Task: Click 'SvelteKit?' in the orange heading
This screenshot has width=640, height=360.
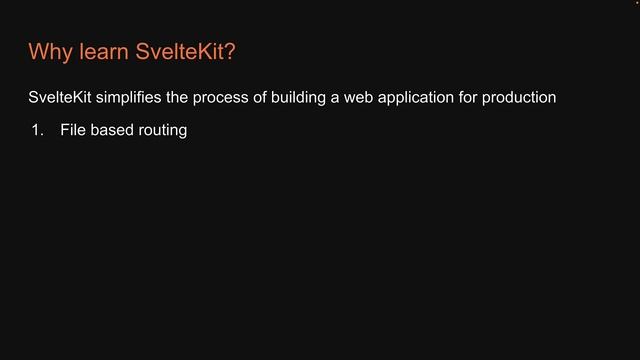Action: tap(185, 51)
